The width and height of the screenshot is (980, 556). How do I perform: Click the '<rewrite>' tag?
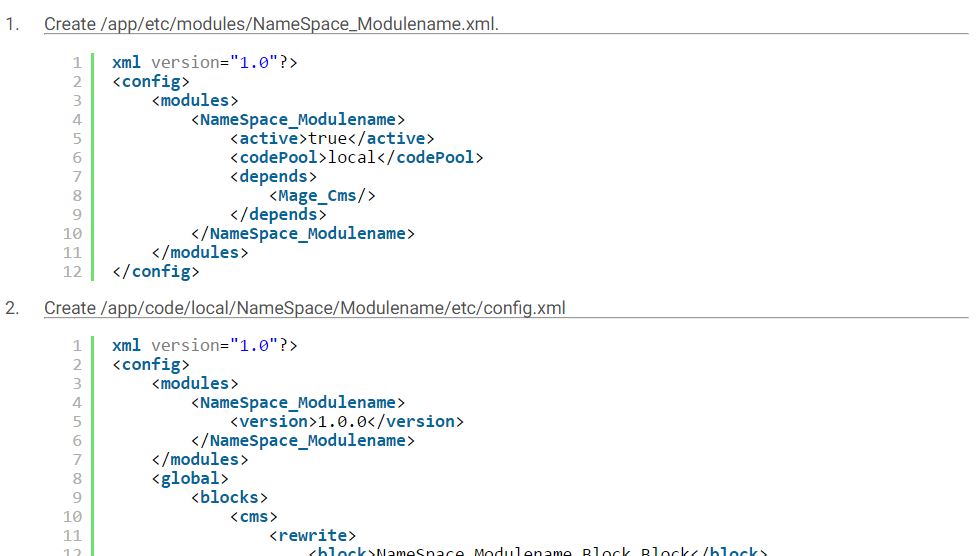coord(312,536)
